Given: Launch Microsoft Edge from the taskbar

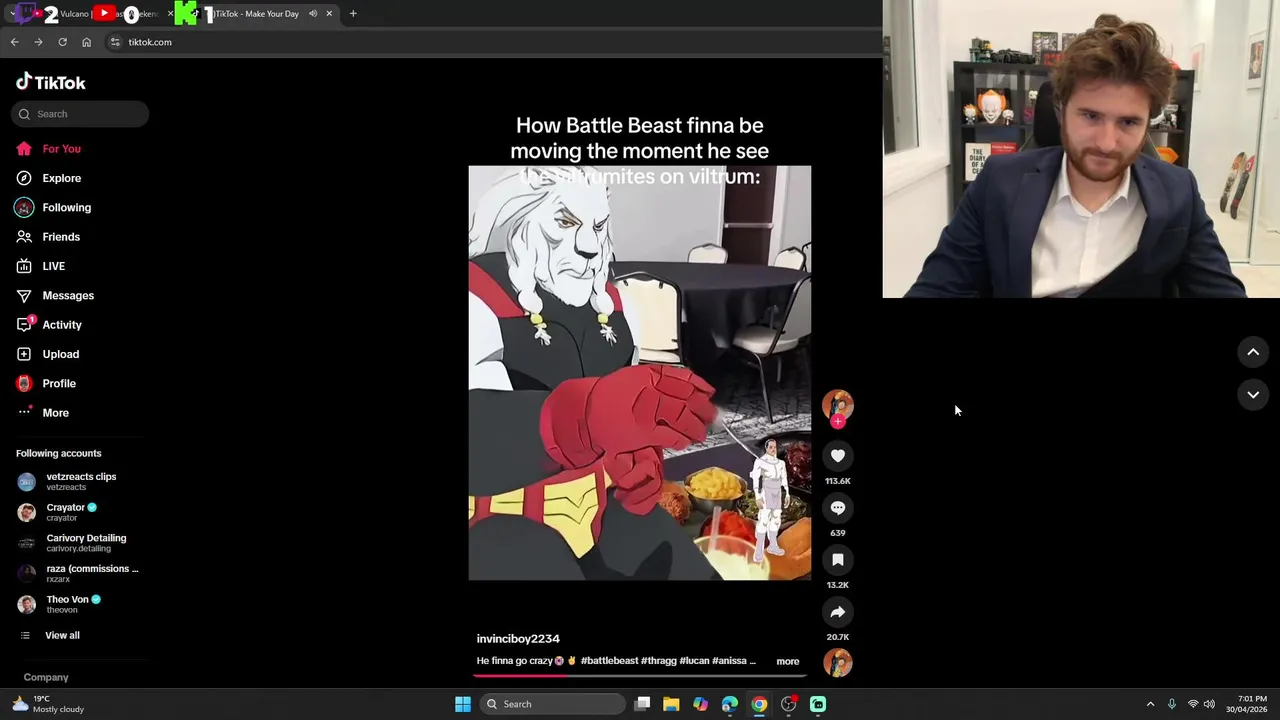Looking at the screenshot, I should [x=730, y=704].
